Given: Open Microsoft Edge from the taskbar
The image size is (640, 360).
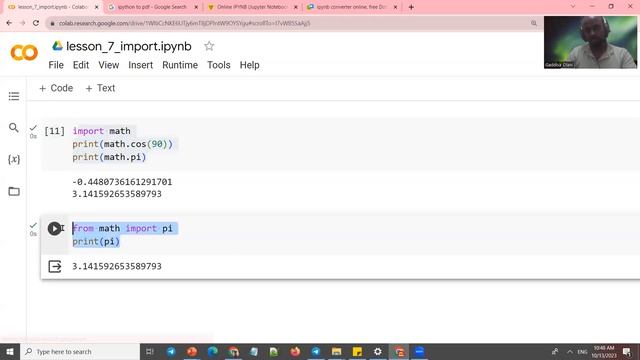Looking at the screenshot, I should tap(213, 351).
